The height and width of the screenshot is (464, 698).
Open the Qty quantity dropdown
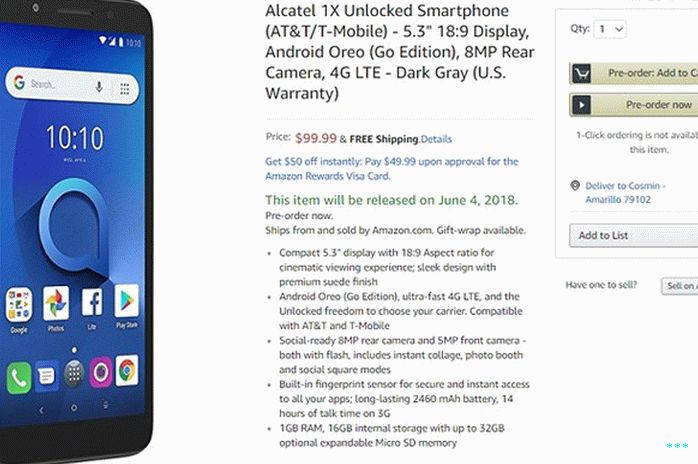pos(610,29)
